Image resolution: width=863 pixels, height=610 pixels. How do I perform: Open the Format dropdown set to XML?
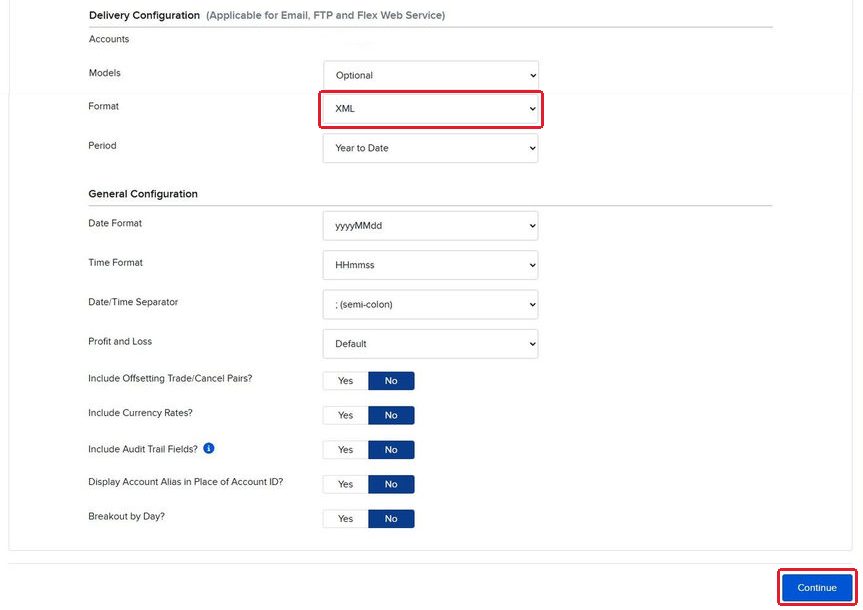click(430, 109)
